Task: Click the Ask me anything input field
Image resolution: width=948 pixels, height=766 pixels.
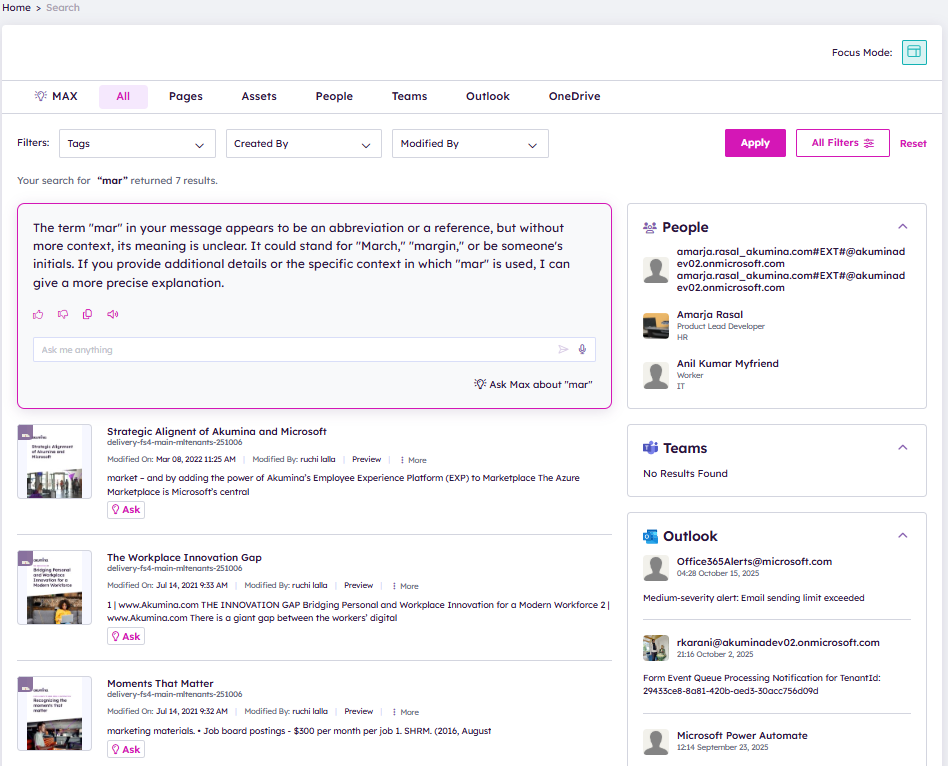Action: (290, 350)
